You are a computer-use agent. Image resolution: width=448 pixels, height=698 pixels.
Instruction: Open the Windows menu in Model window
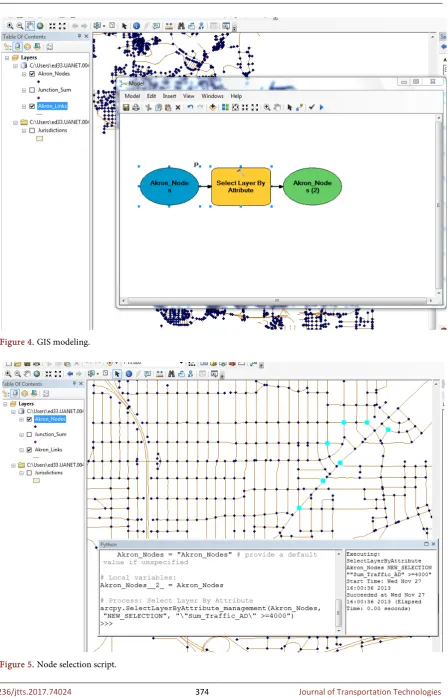click(212, 96)
